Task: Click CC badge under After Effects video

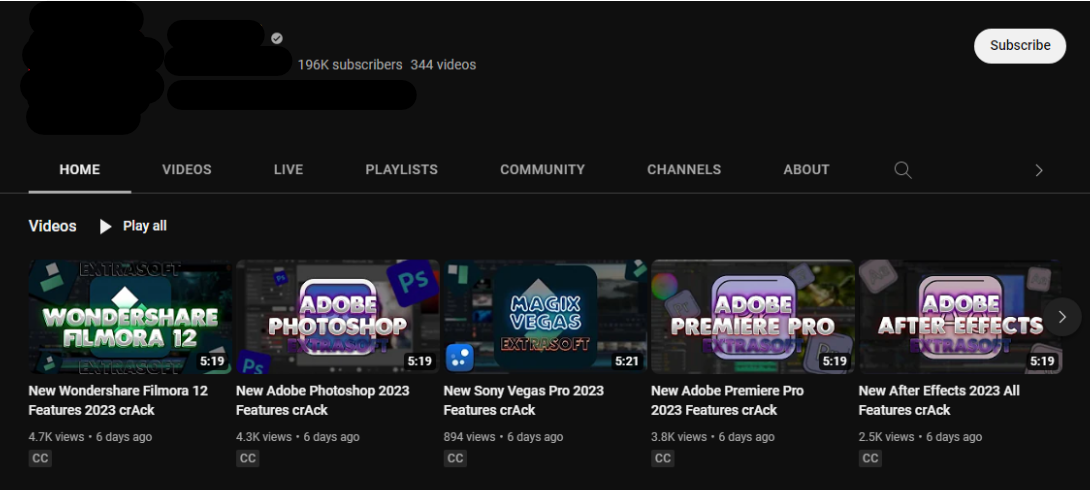Action: [x=870, y=458]
